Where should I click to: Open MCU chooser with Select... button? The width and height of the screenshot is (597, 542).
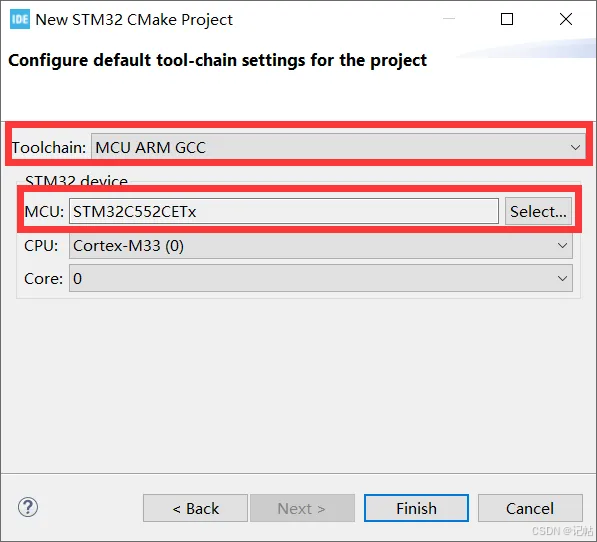538,211
